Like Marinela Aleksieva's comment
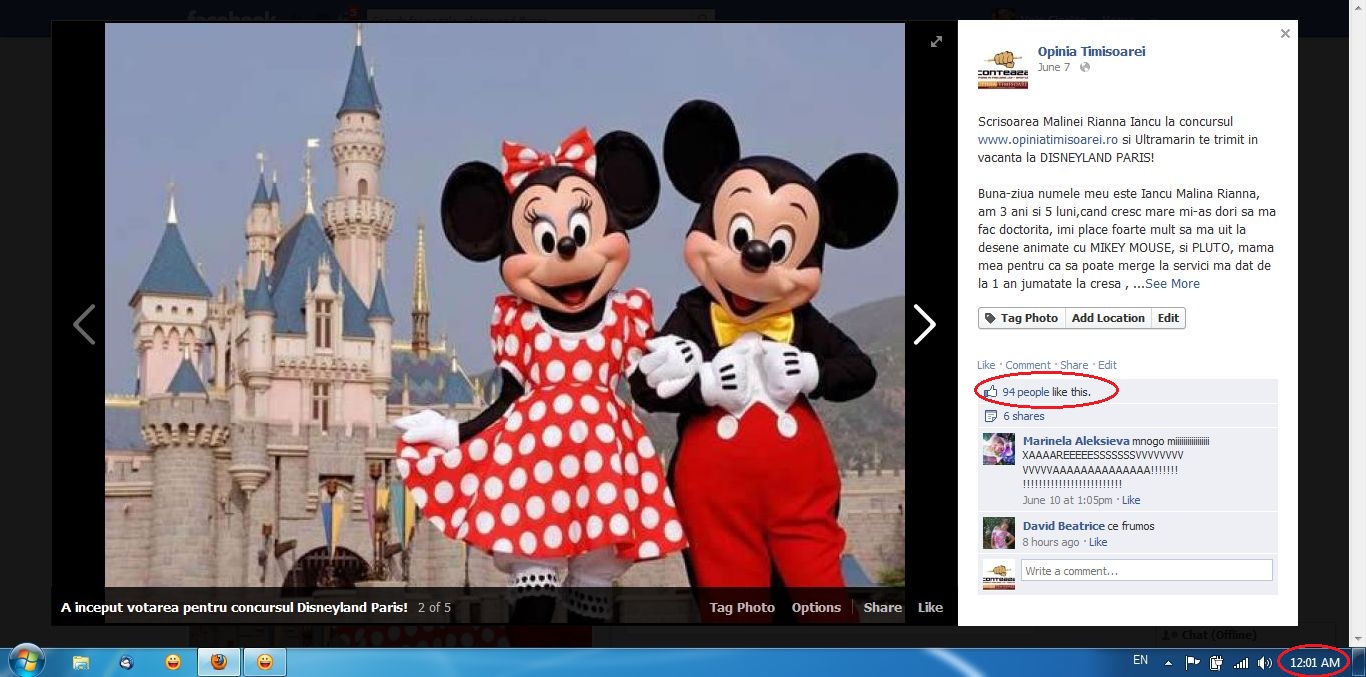 coord(1131,500)
